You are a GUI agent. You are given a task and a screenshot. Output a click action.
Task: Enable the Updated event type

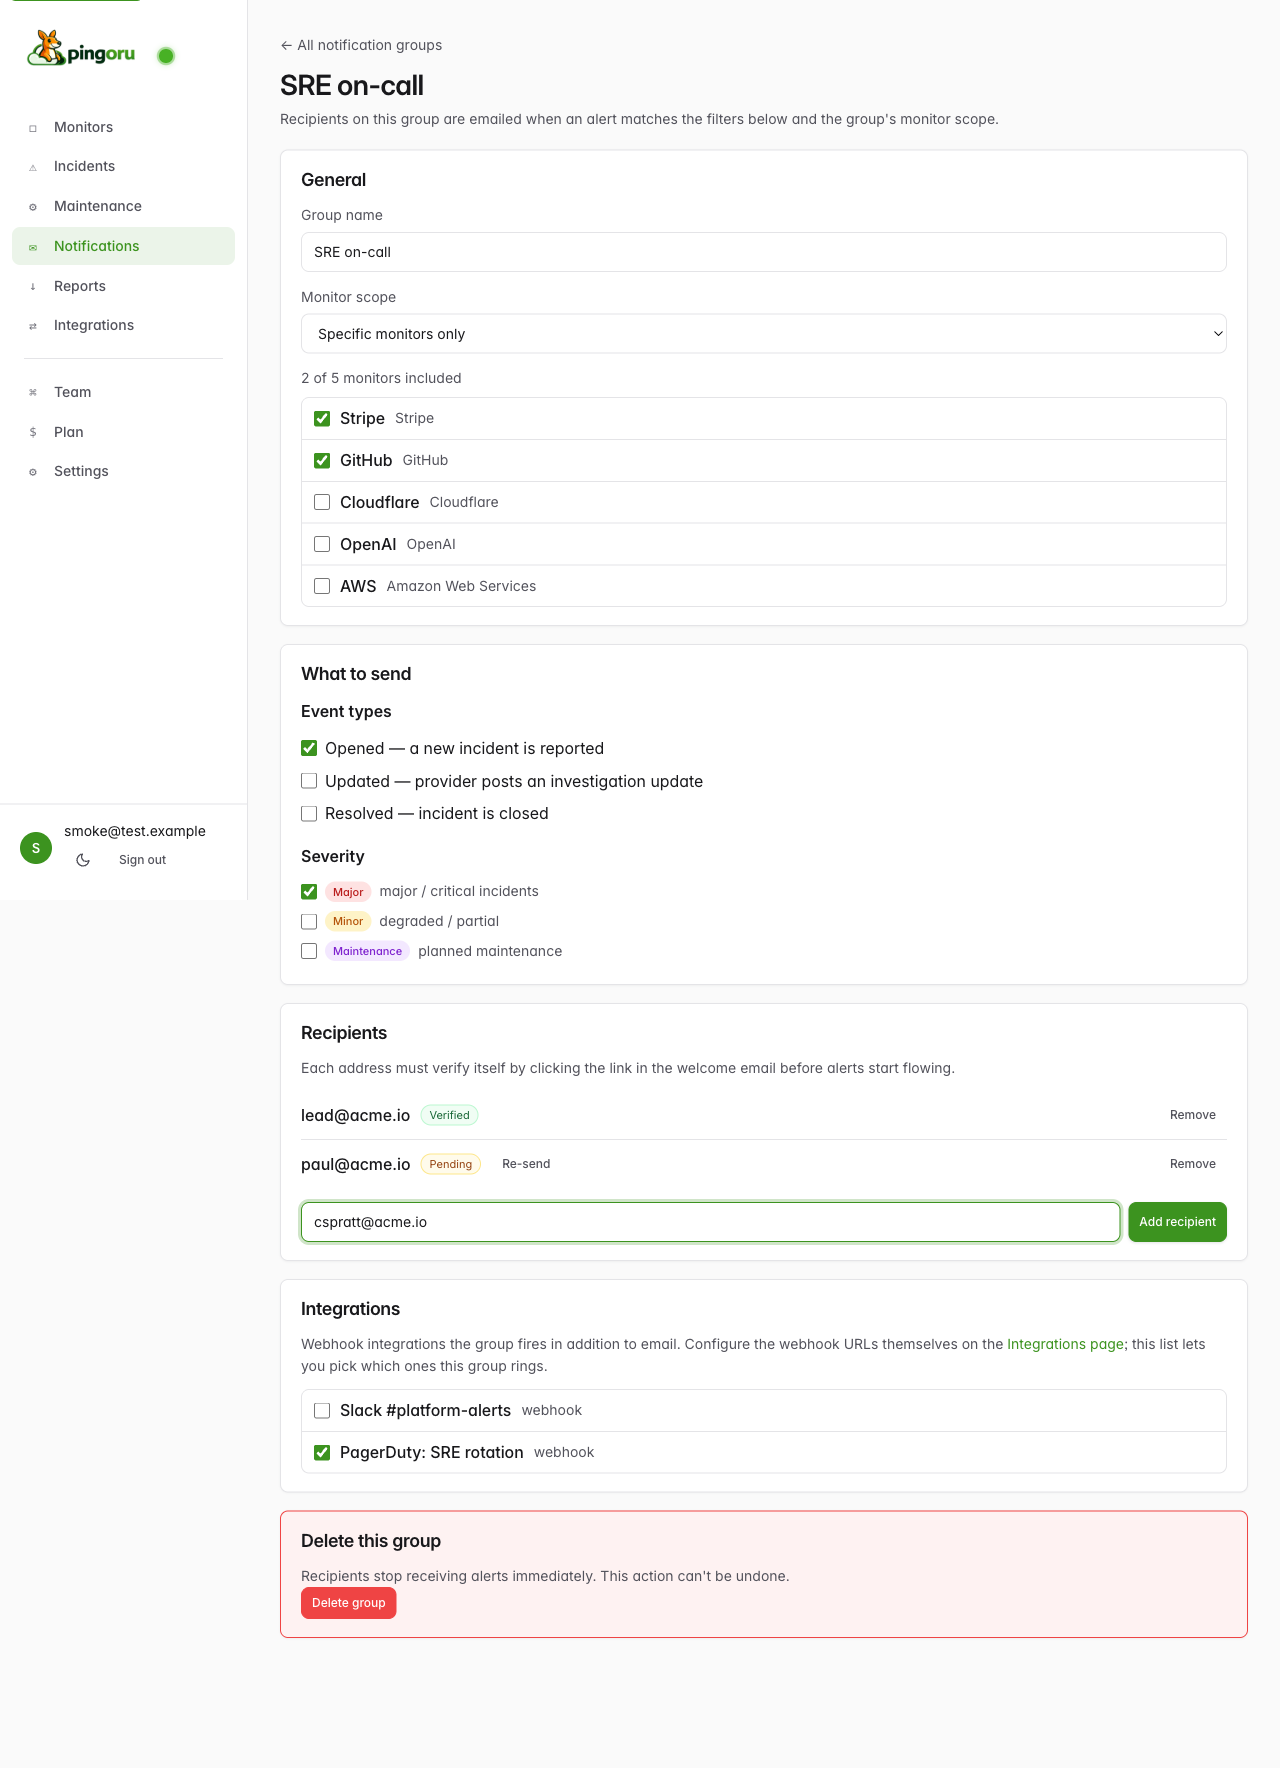(309, 781)
